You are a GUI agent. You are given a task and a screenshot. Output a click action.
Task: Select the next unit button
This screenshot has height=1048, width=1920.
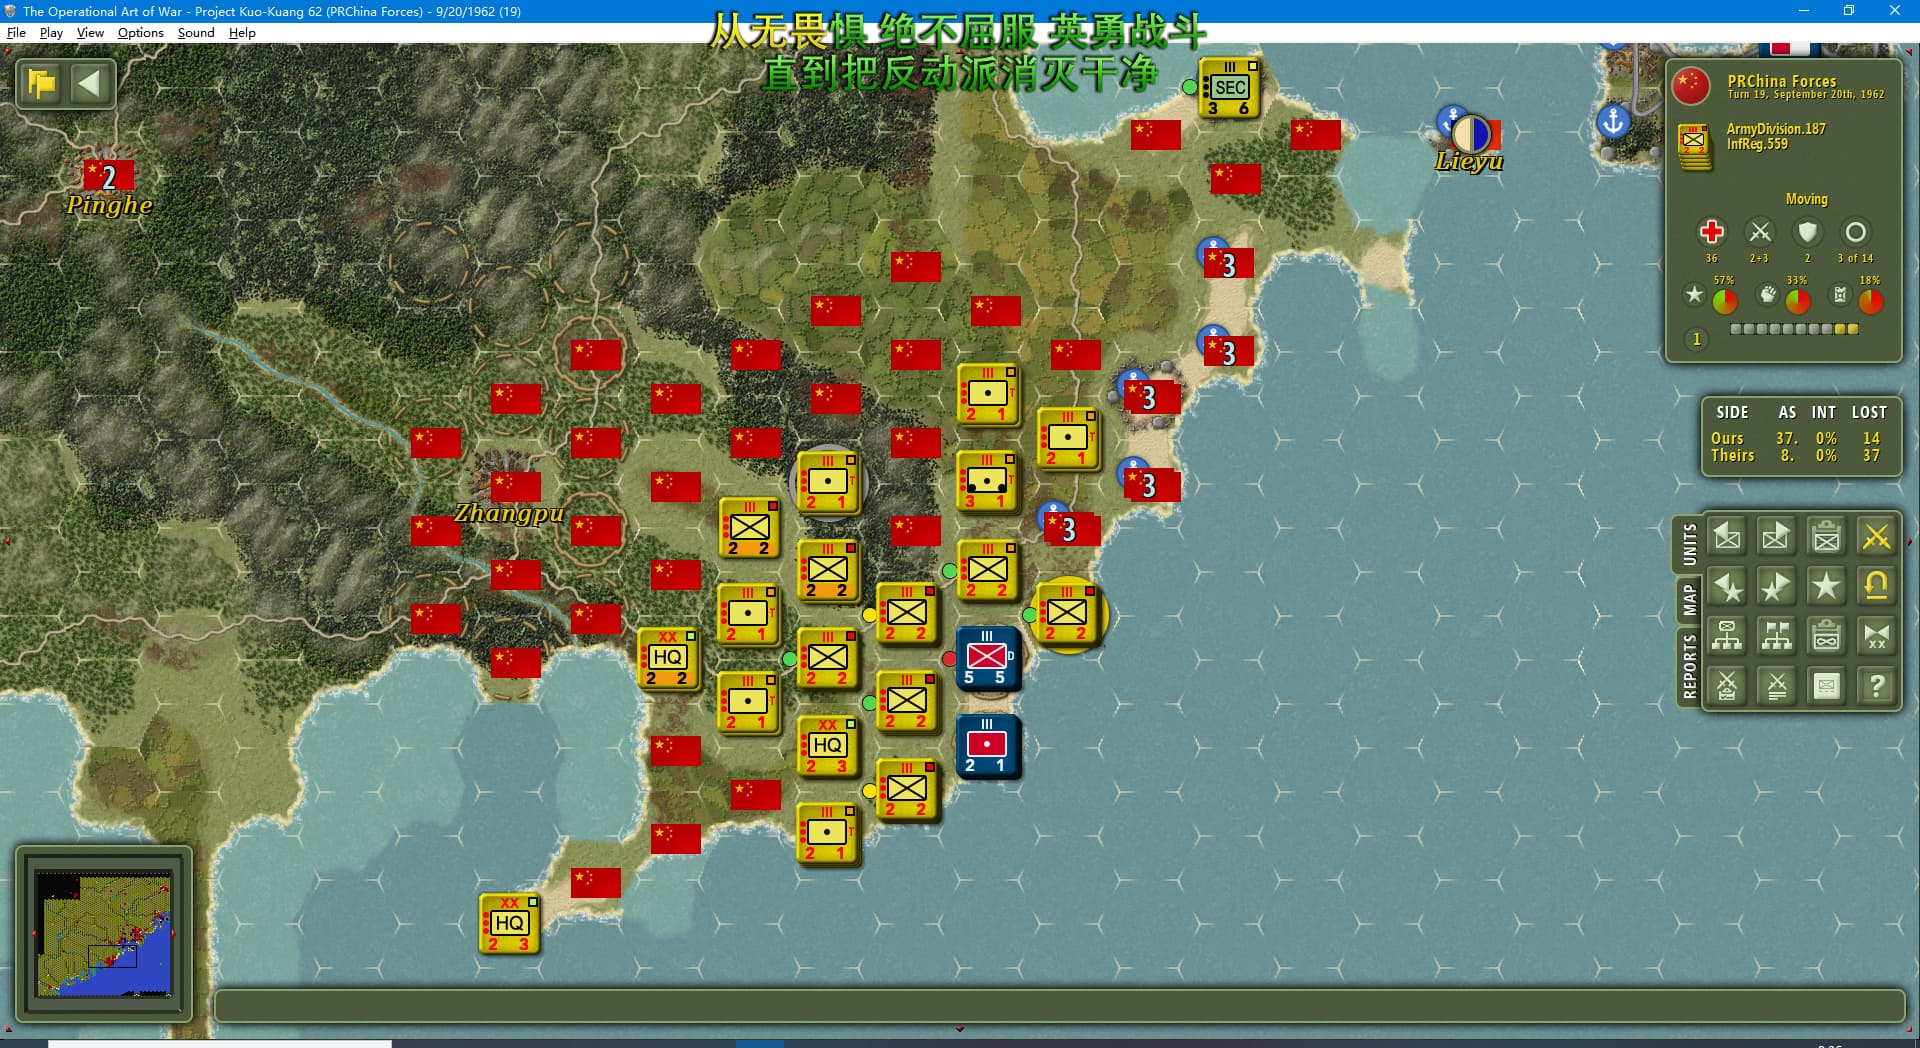(x=1776, y=537)
